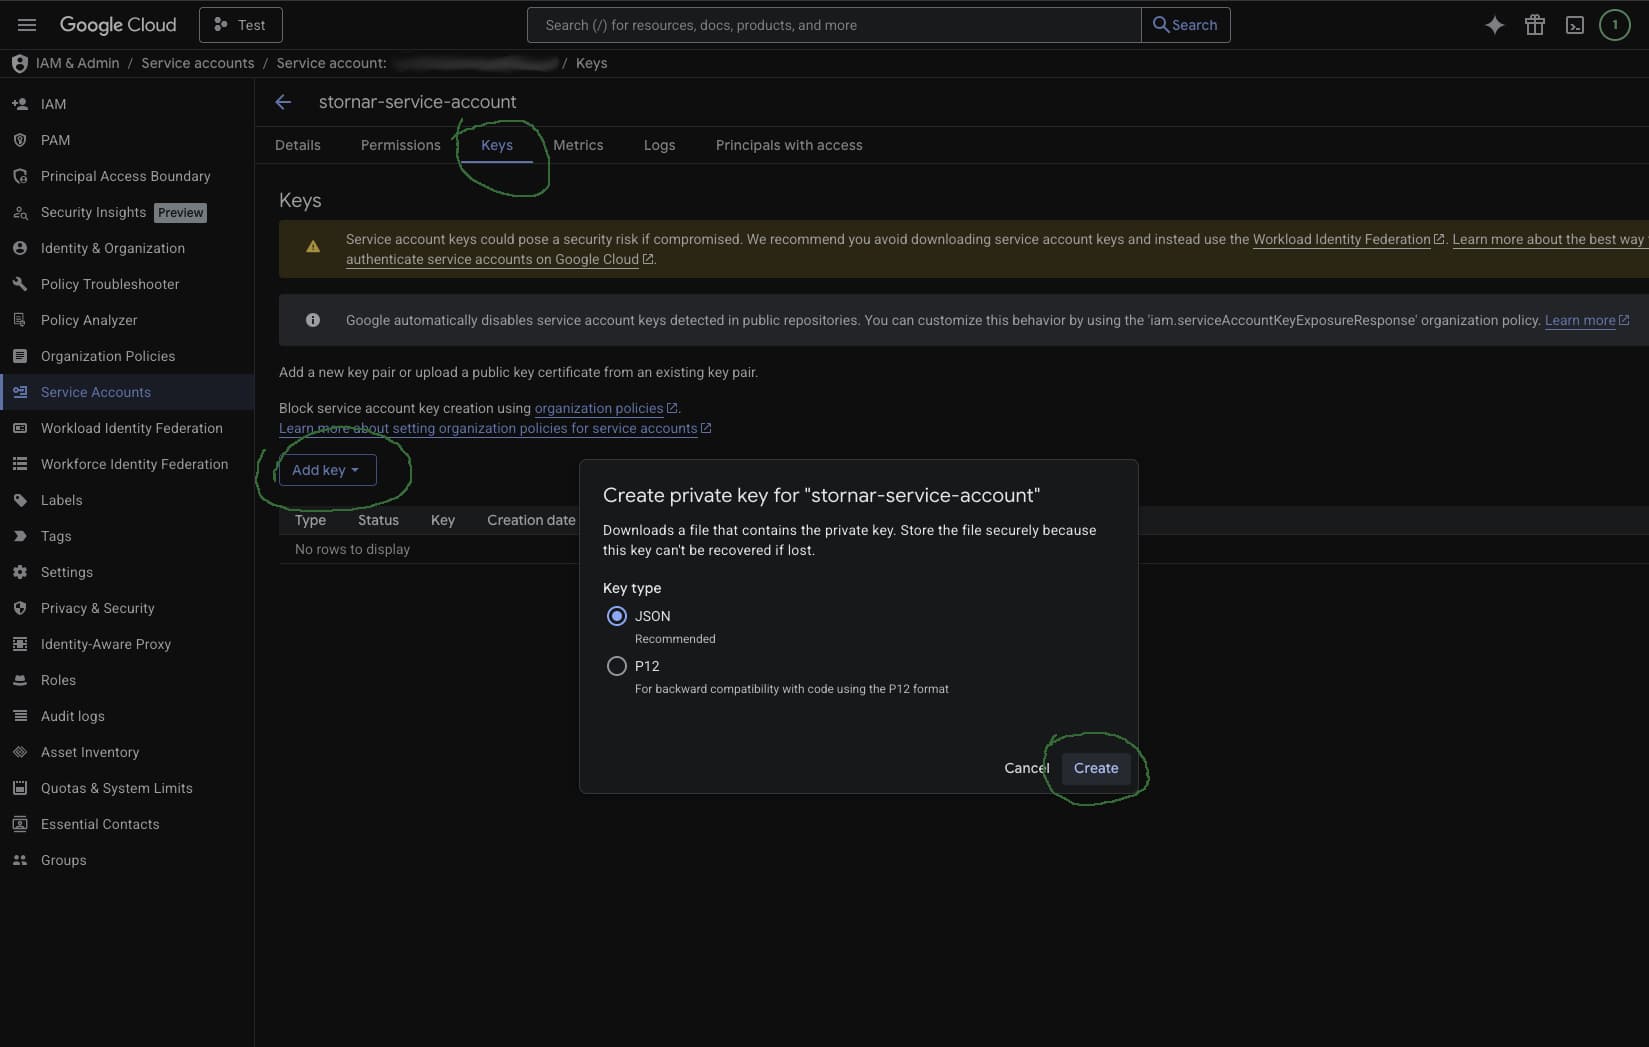The width and height of the screenshot is (1649, 1047).
Task: Select the Keys tab
Action: tap(497, 145)
